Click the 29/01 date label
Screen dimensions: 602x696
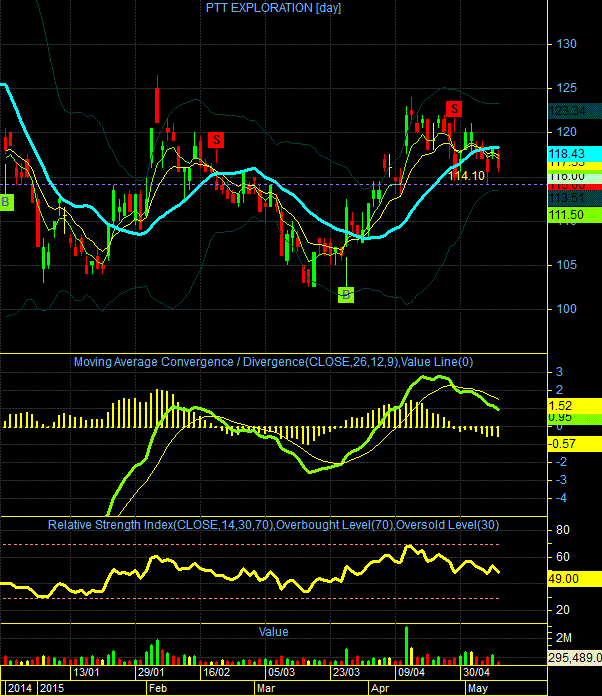(151, 672)
